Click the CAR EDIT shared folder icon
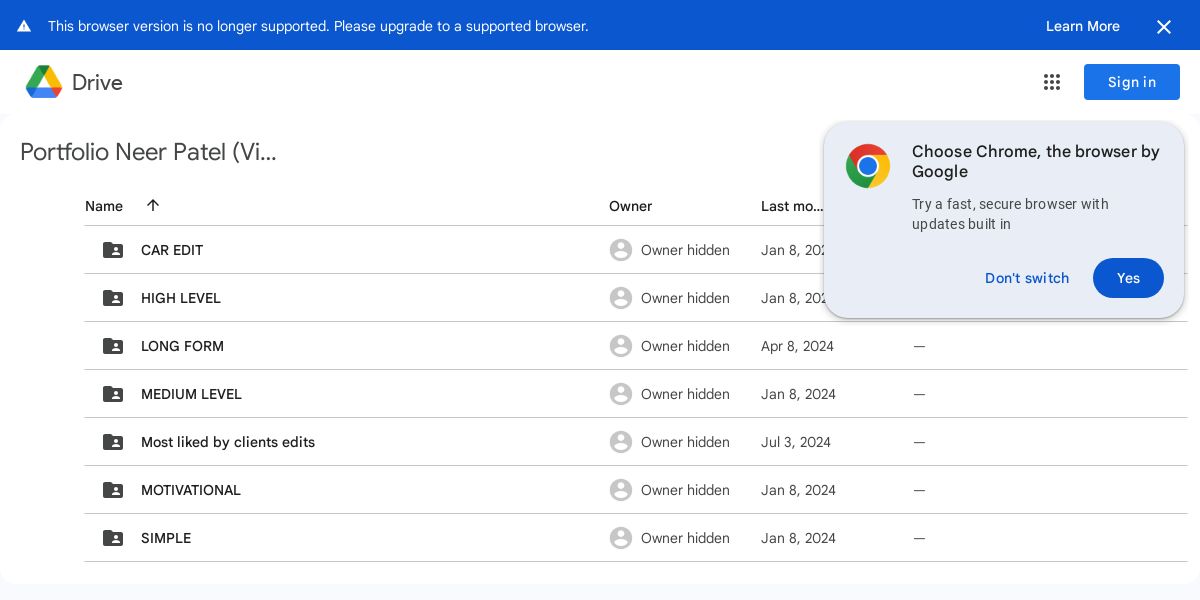 (113, 250)
